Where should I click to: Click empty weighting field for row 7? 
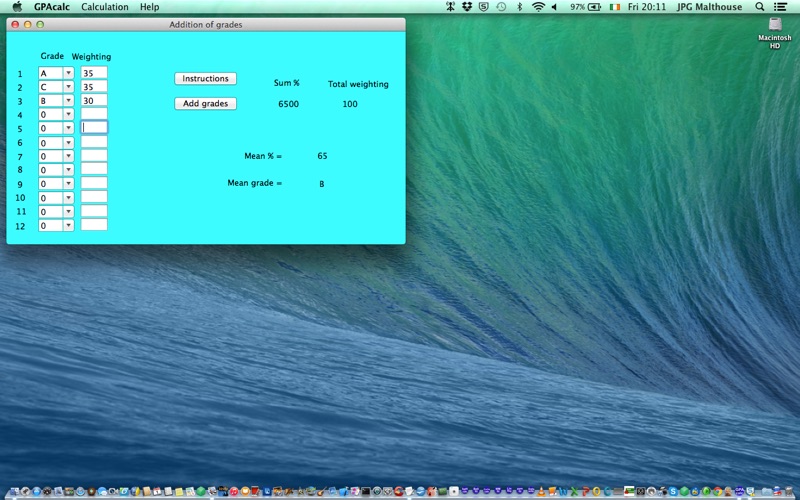[94, 156]
